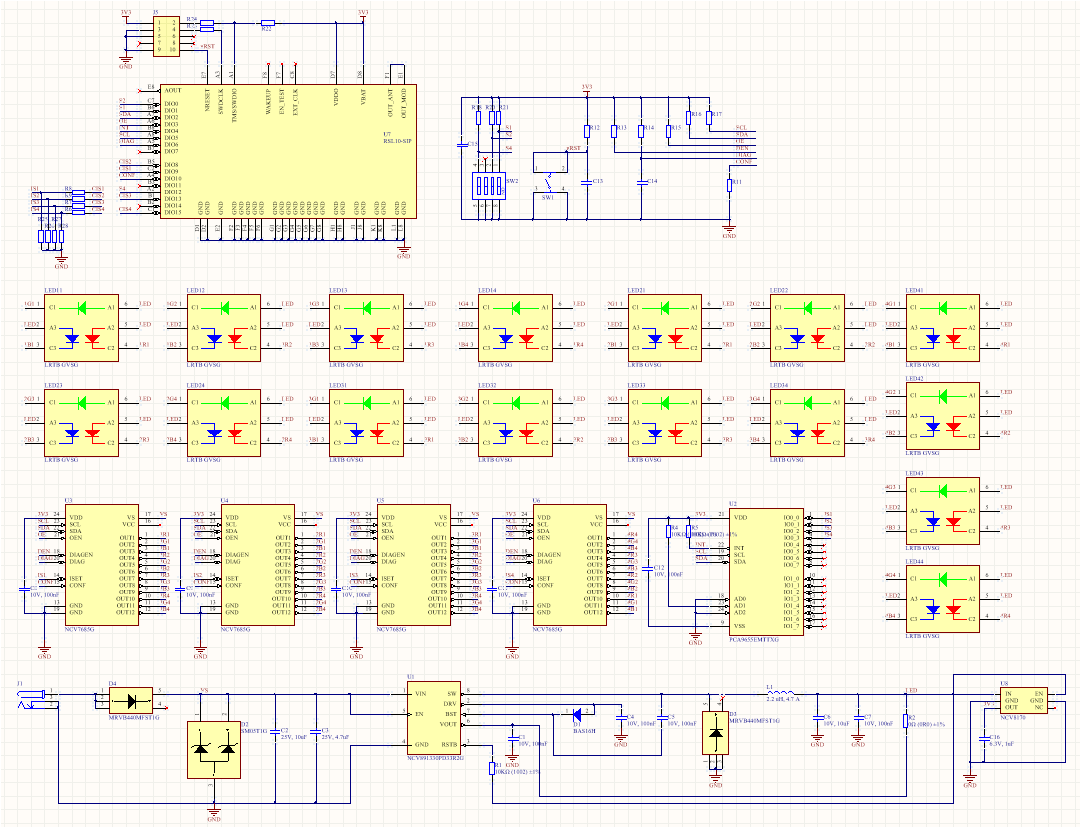The height and width of the screenshot is (828, 1081).
Task: Click the NCV8170 regulator U8
Action: point(1025,699)
